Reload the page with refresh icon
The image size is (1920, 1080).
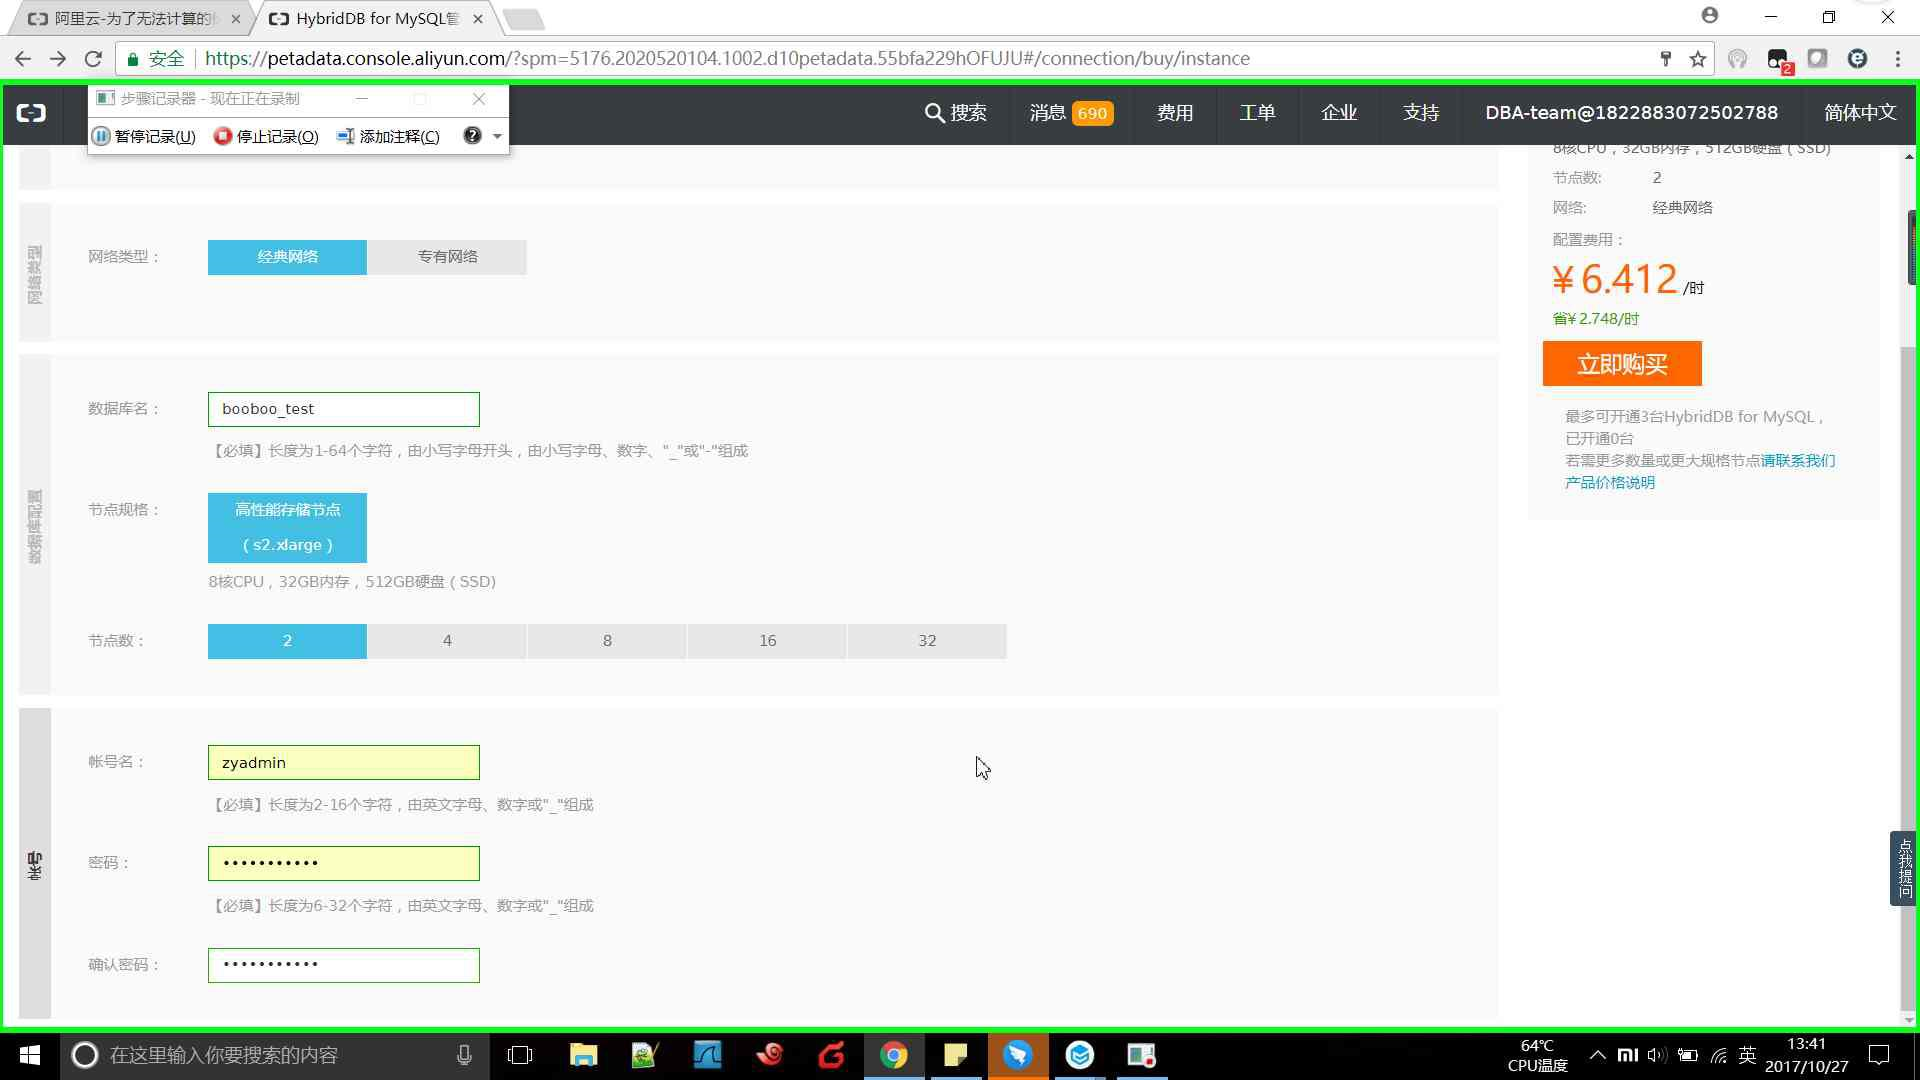[x=93, y=59]
